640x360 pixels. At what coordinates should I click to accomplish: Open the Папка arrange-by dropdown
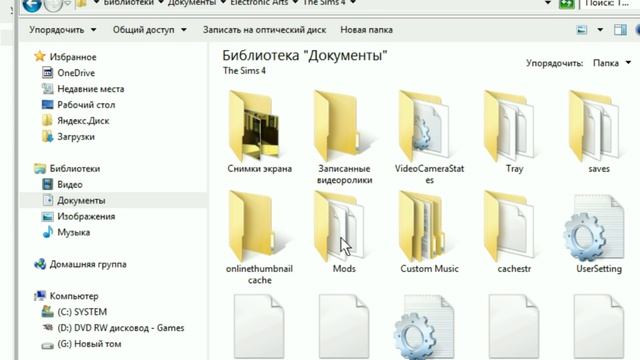click(611, 63)
